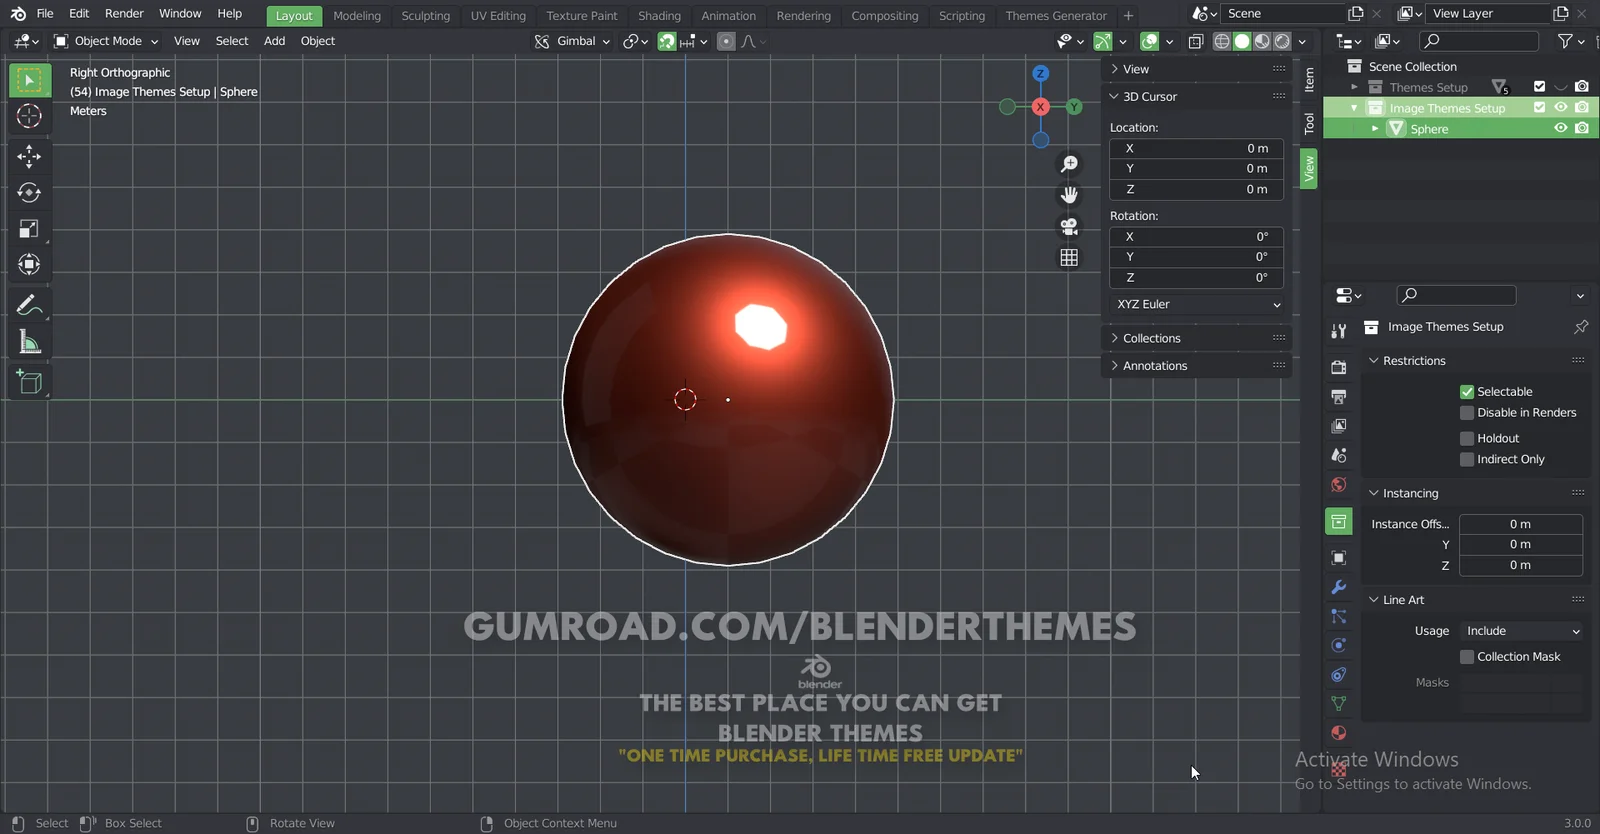
Task: Open the Physics properties tab icon
Action: 1339,645
